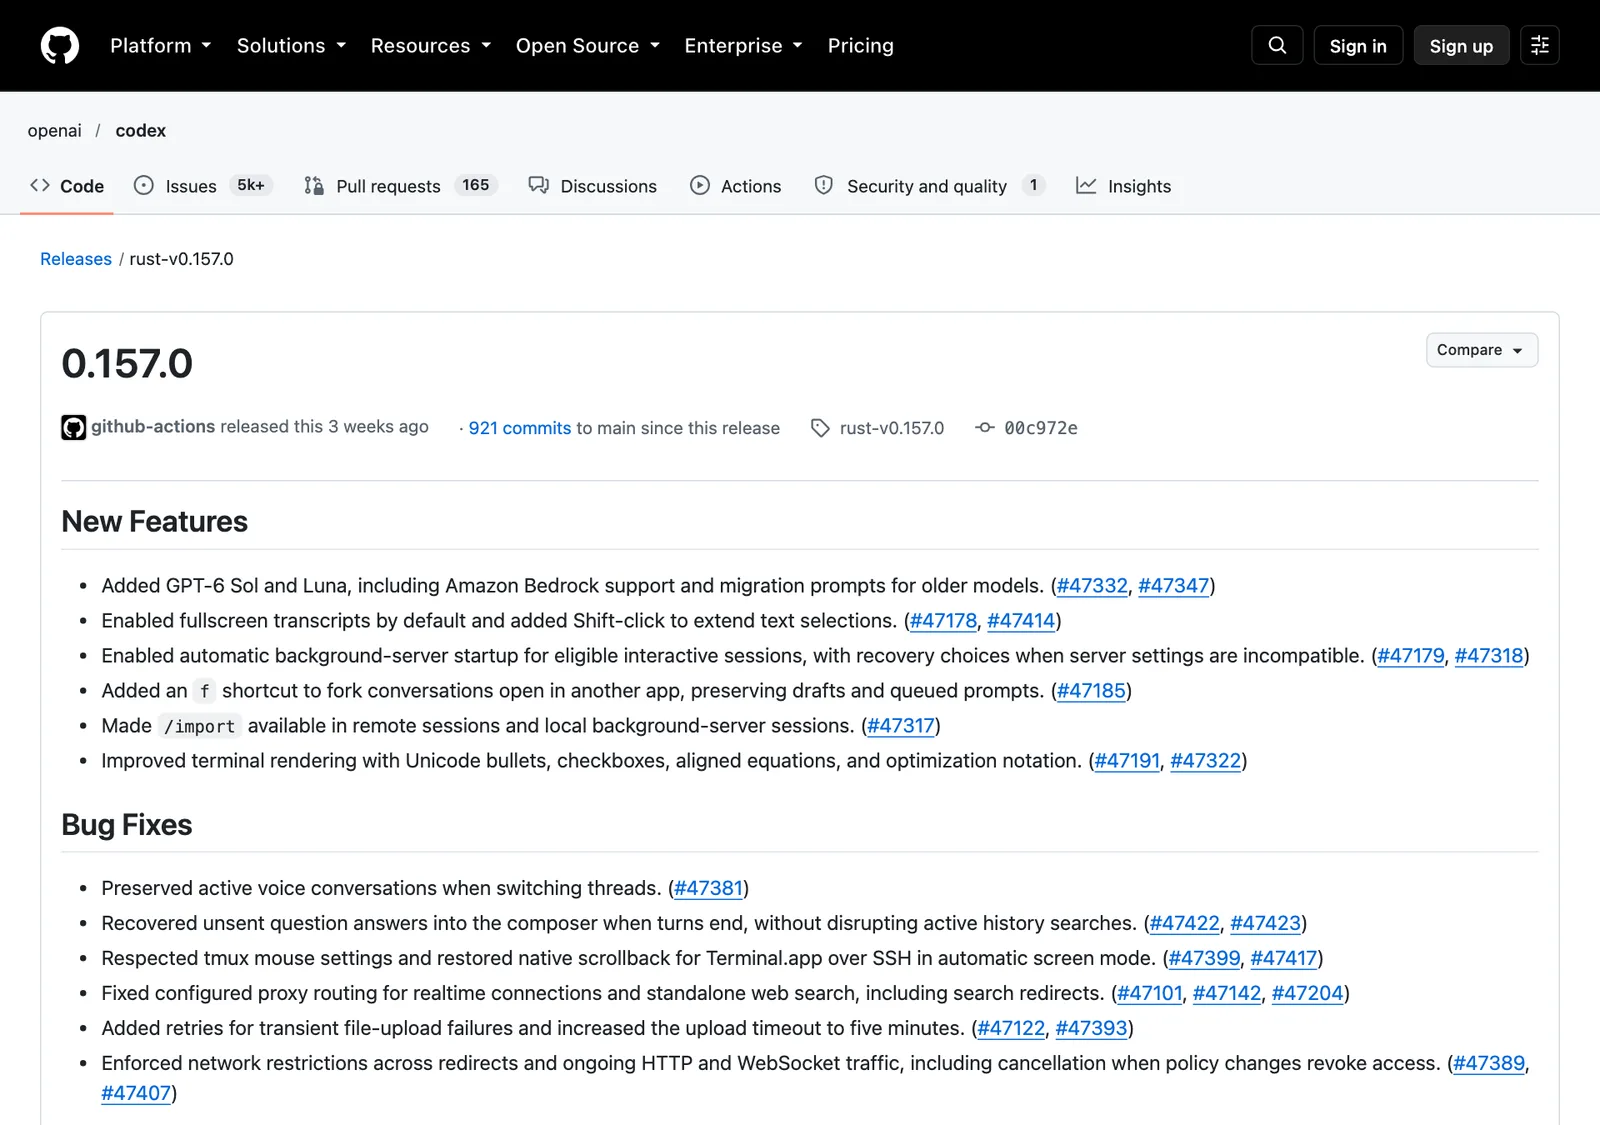Screen dimensions: 1600x1125
Task: Open the codex repository link
Action: click(141, 131)
